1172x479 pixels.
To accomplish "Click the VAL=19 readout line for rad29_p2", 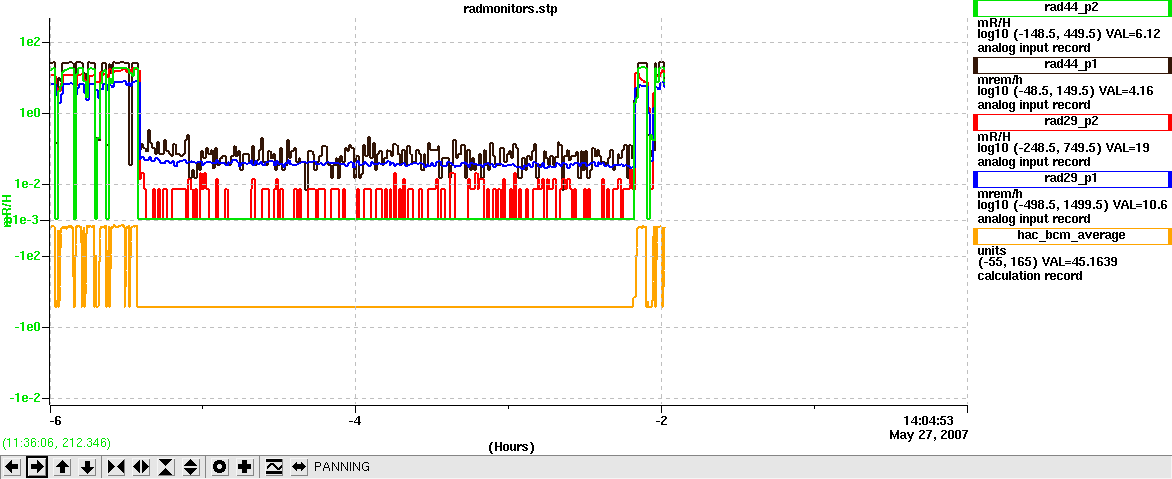I will coord(1064,148).
